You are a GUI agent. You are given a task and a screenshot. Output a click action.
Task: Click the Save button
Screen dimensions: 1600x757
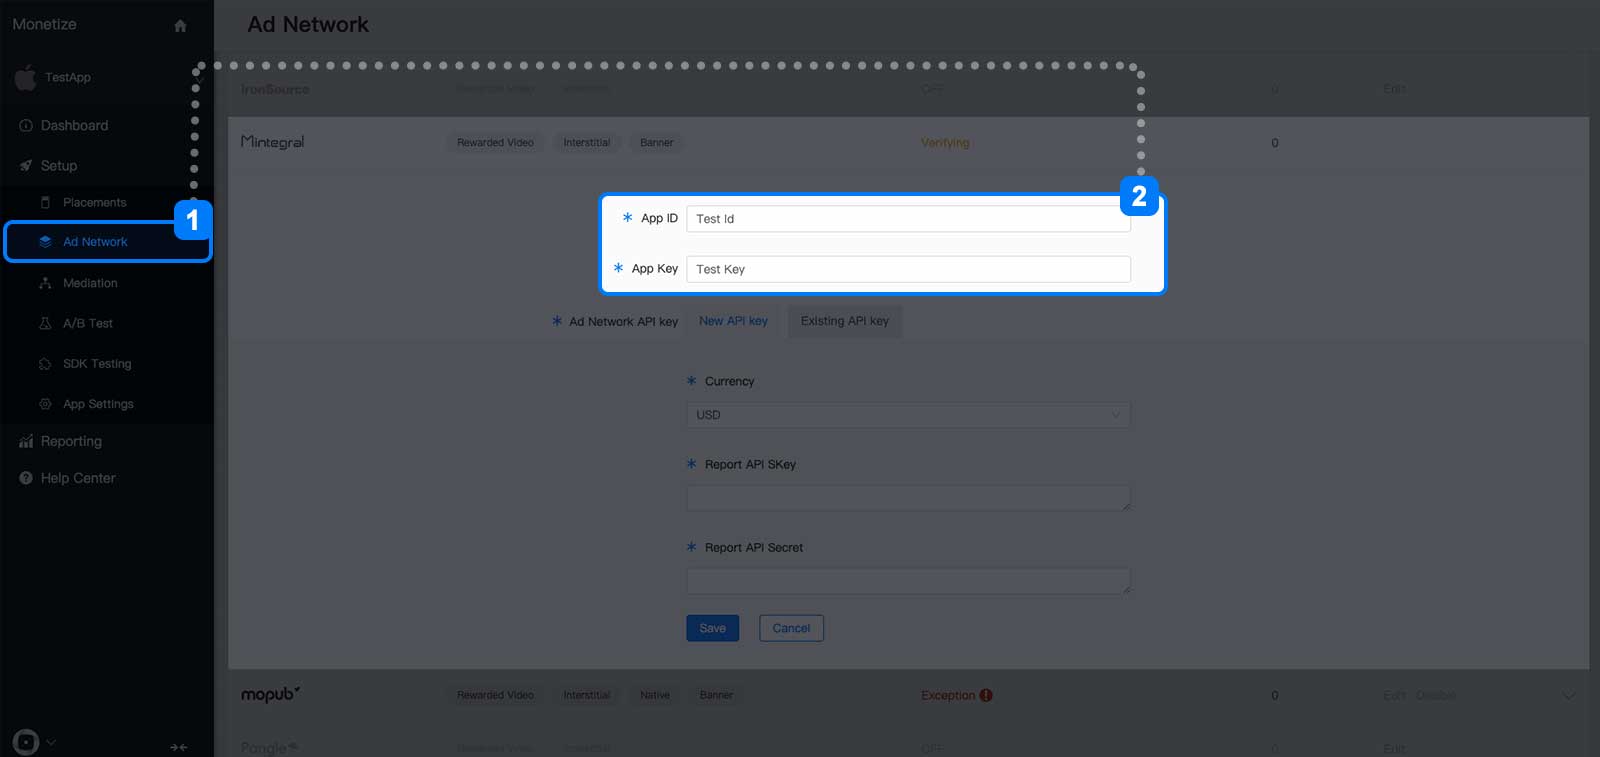pyautogui.click(x=713, y=628)
